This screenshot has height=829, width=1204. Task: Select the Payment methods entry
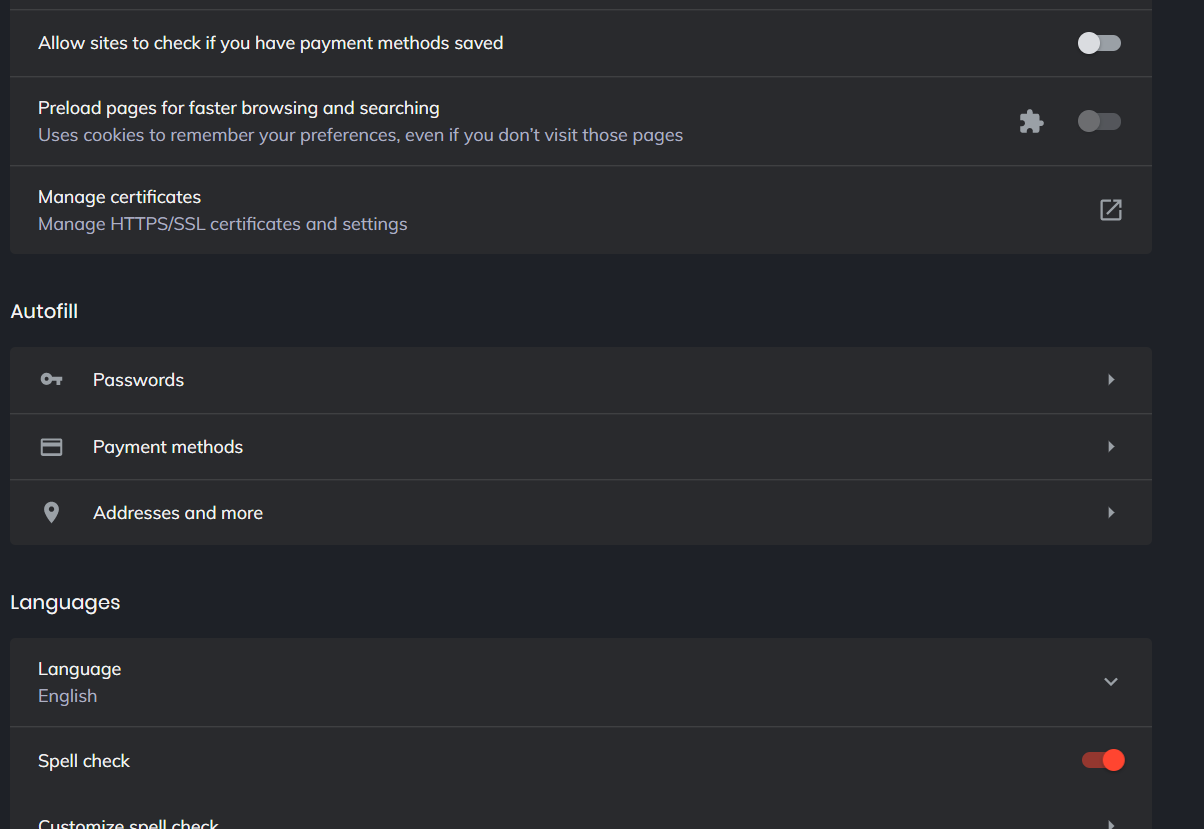[x=168, y=447]
